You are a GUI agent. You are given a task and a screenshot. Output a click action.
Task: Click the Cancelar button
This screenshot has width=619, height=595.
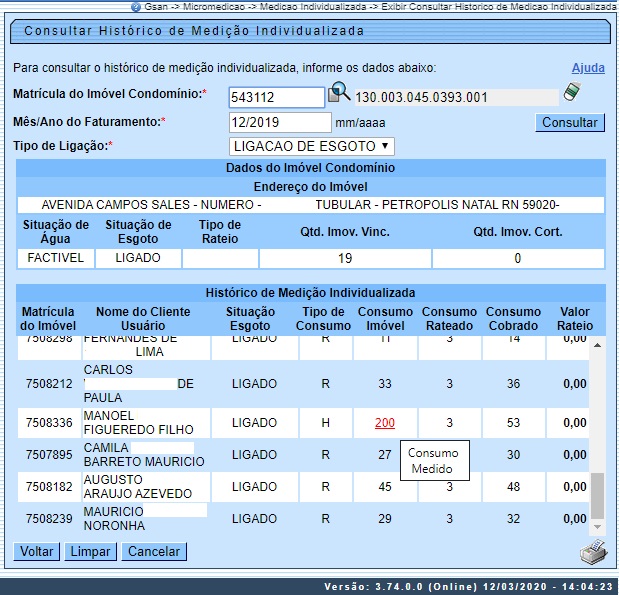click(x=154, y=552)
